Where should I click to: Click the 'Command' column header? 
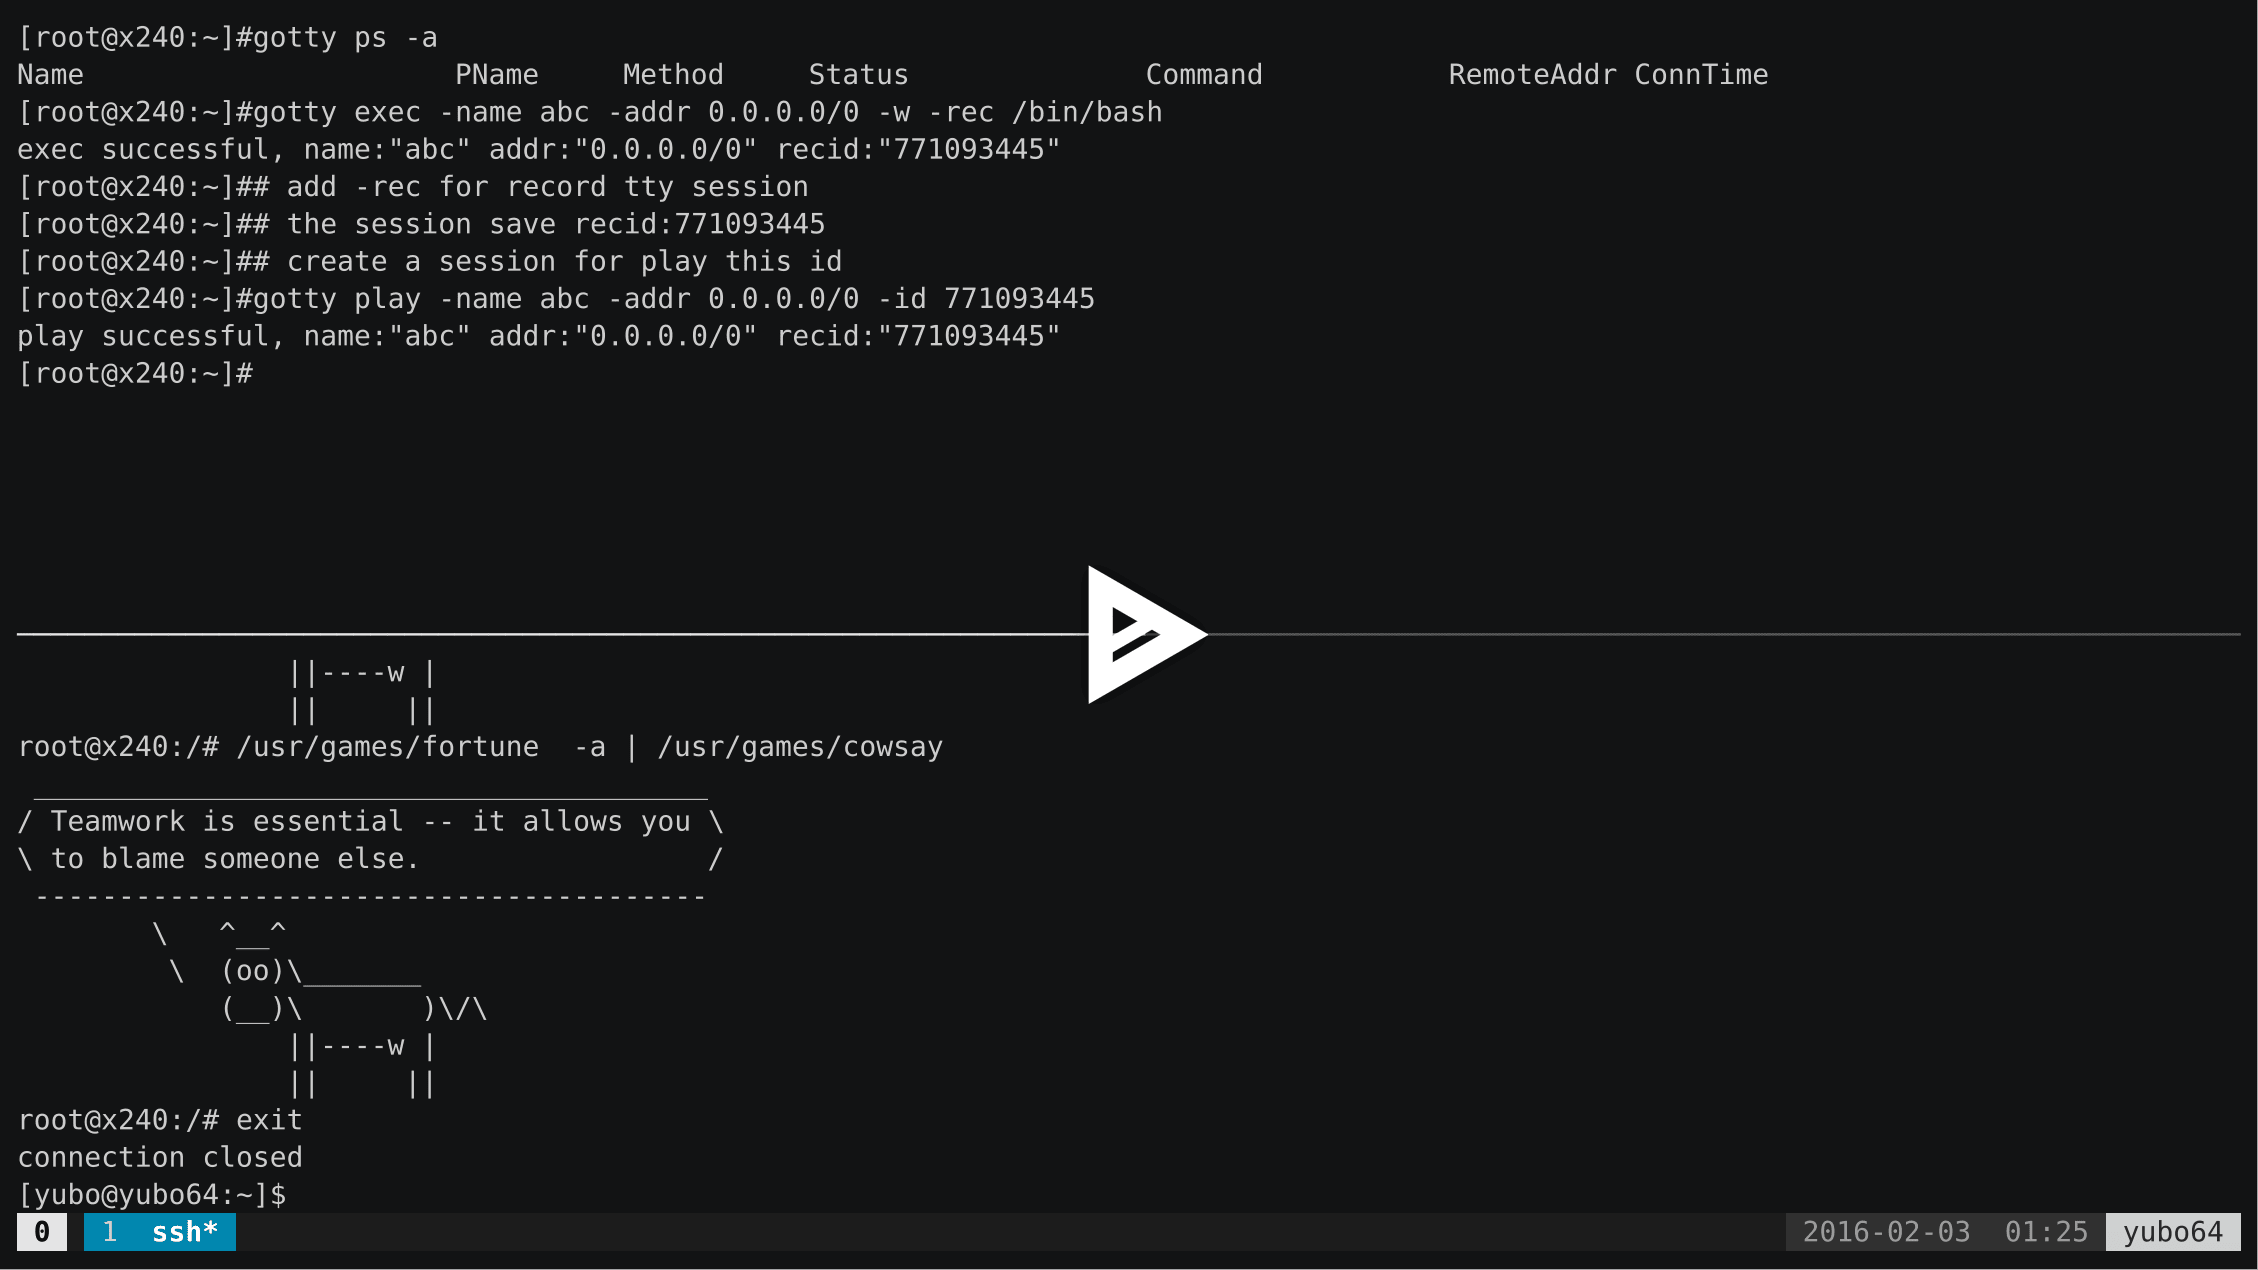pos(1204,75)
